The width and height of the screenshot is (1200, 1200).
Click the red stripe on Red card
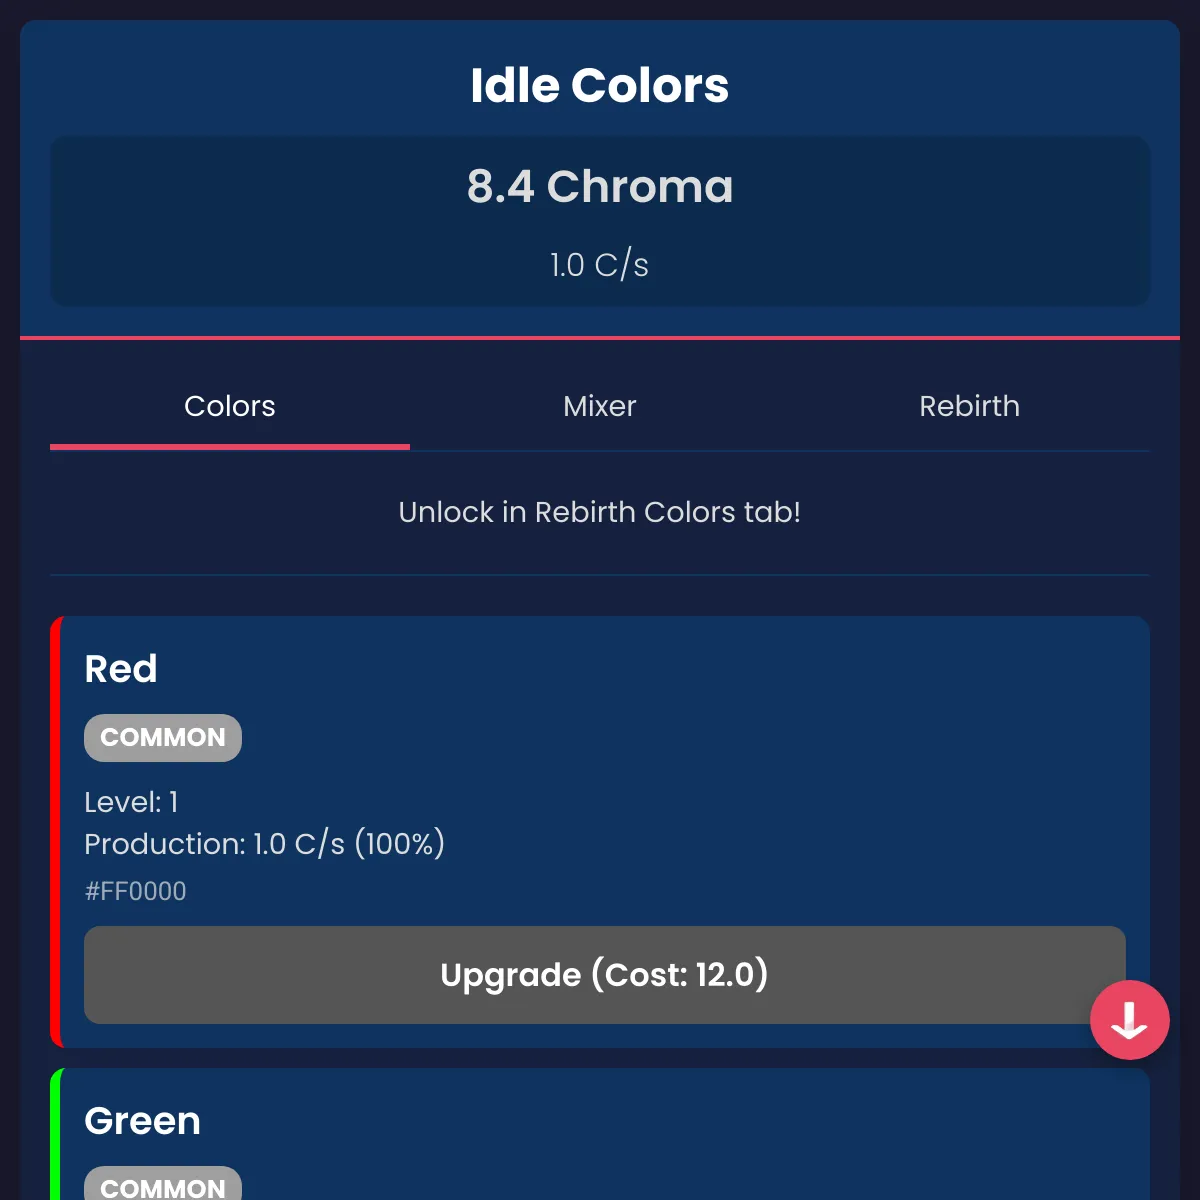tap(56, 832)
